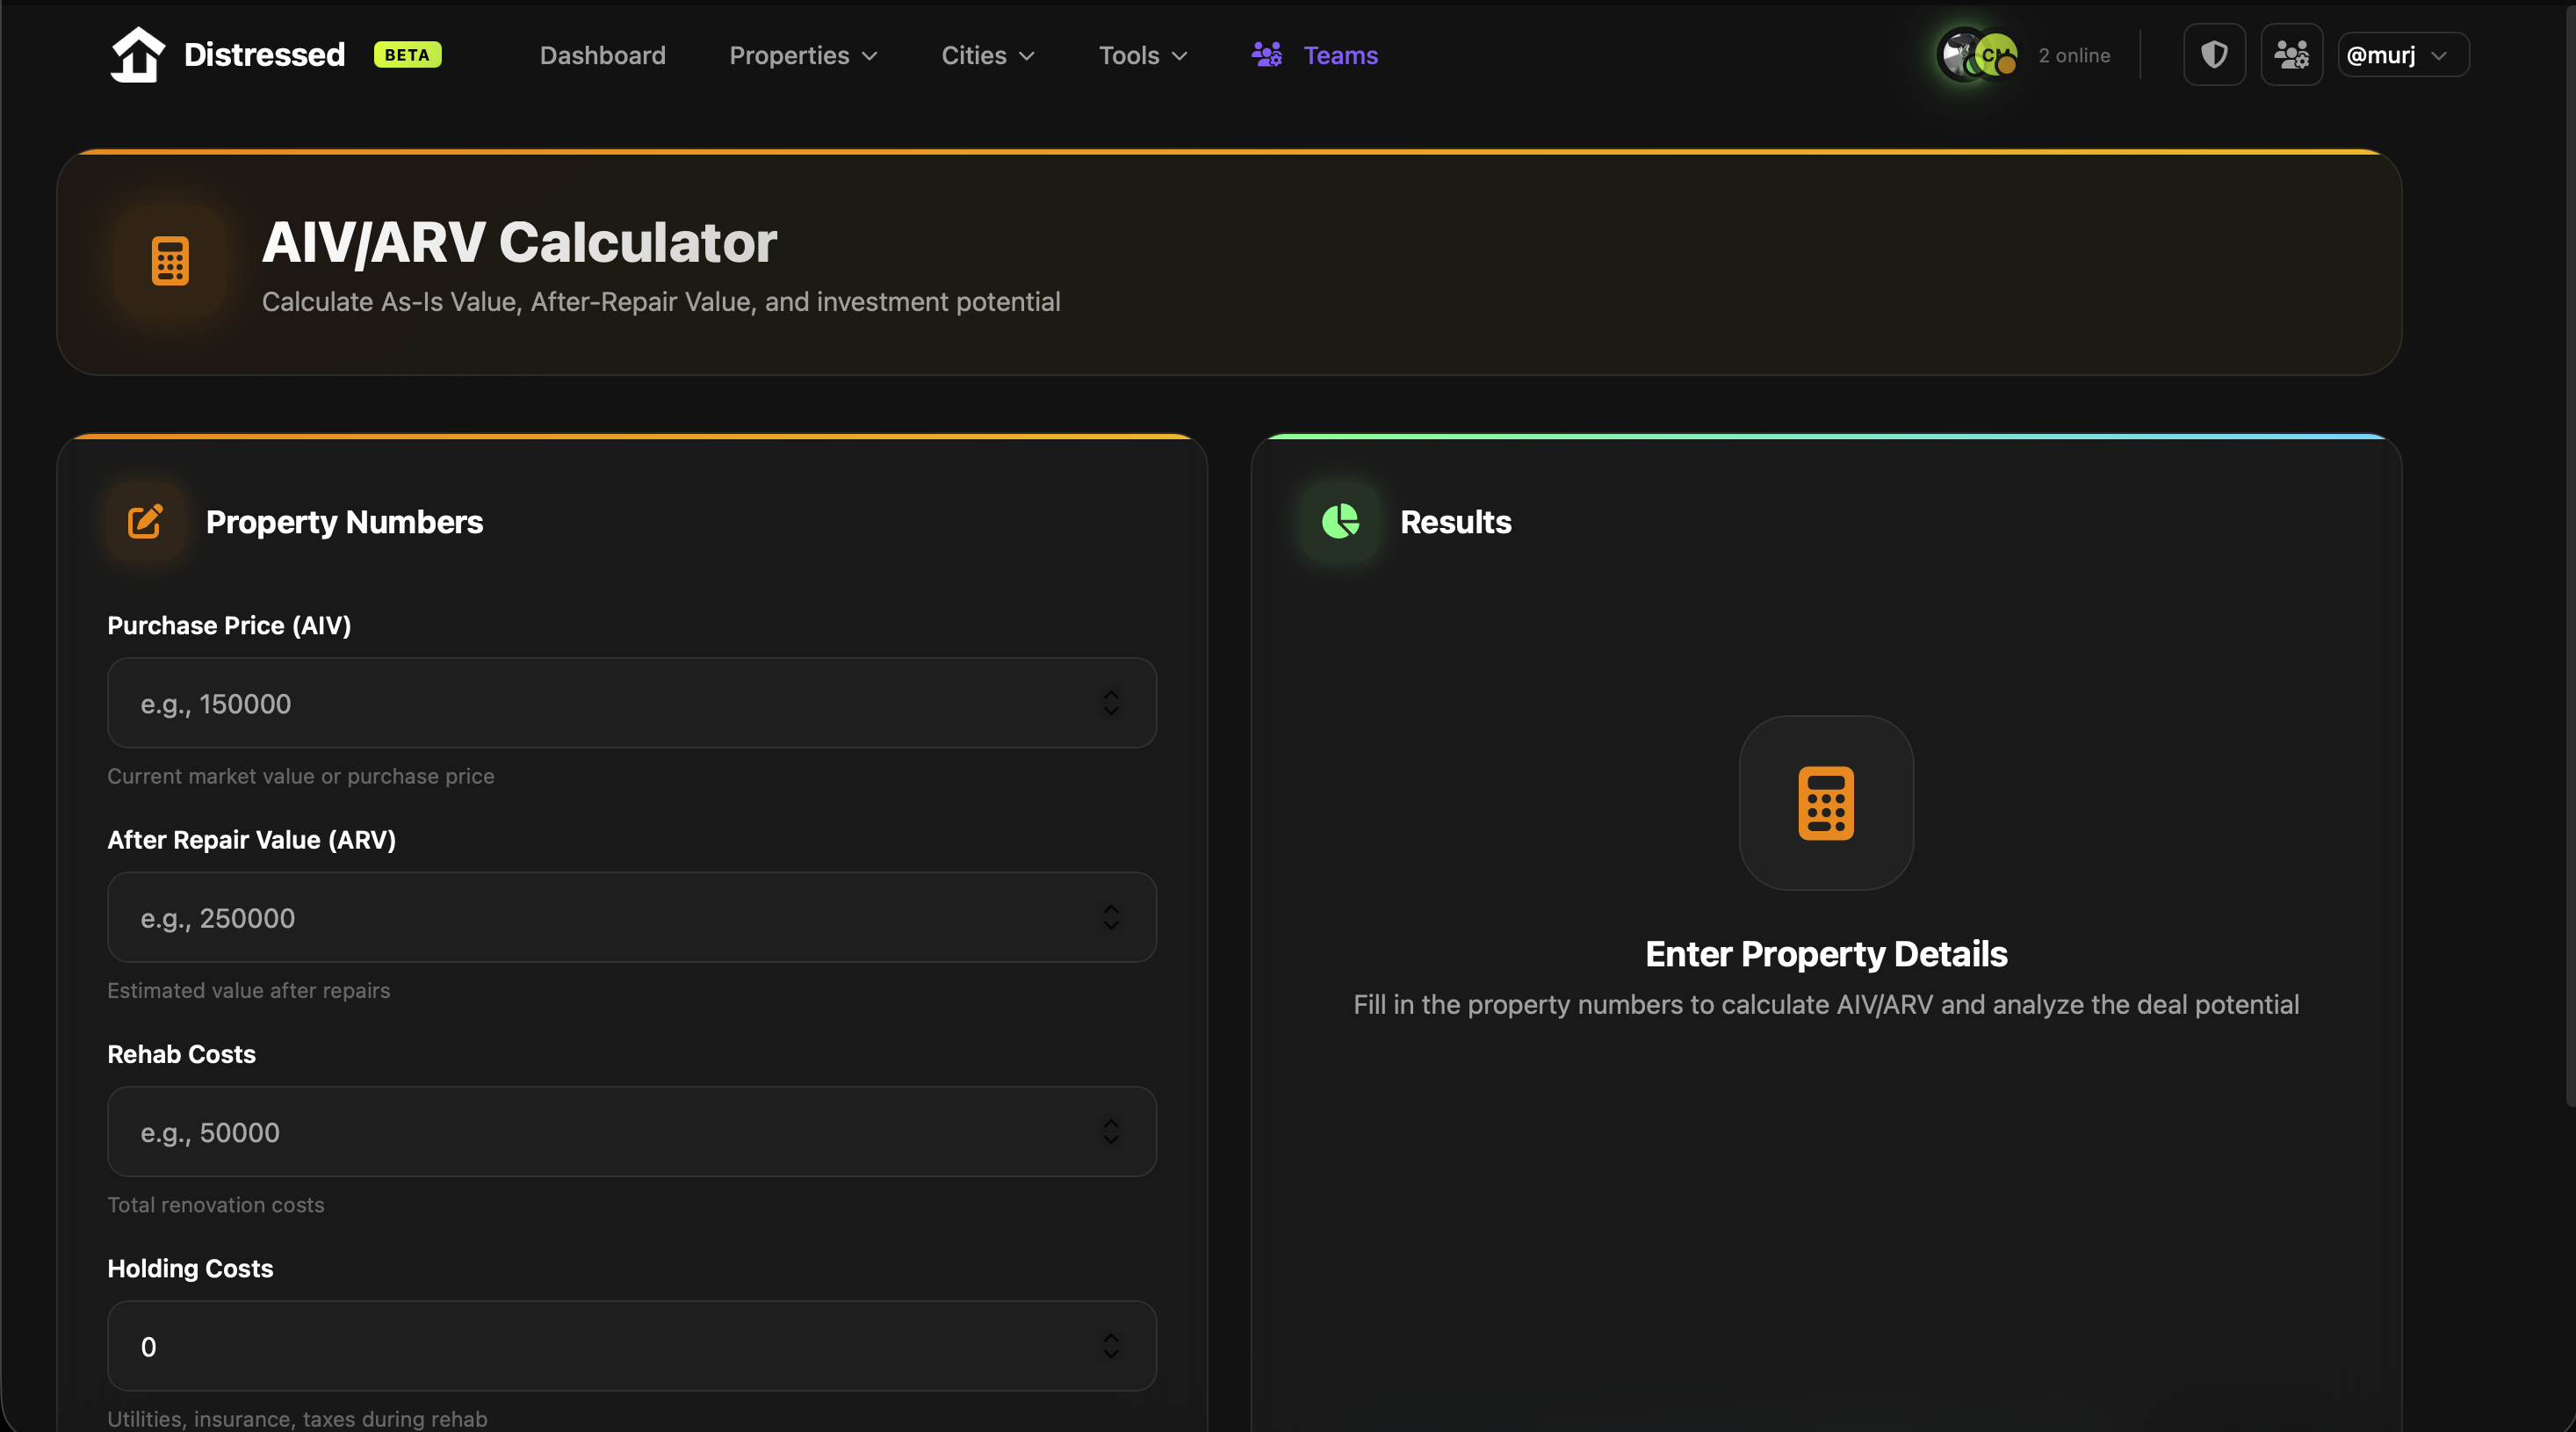Click the calculator icon above Enter Property Details
Screen dimensions: 2576x1432
pos(1826,803)
